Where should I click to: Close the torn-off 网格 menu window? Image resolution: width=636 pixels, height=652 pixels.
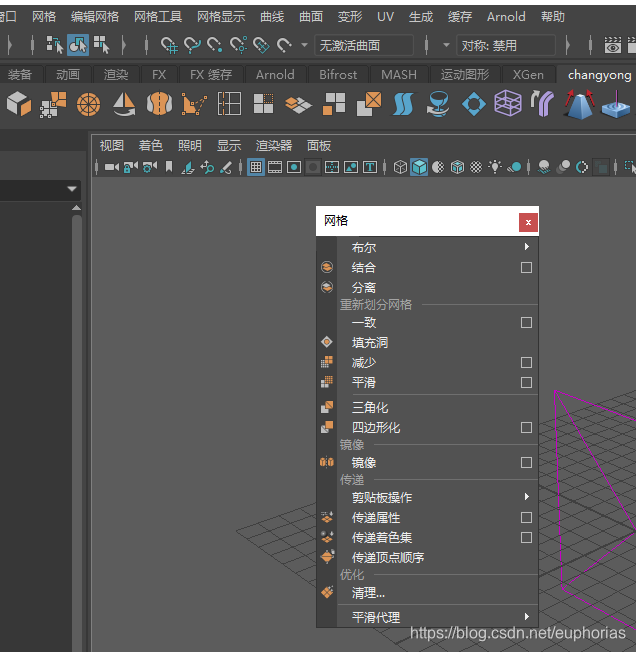pos(528,222)
